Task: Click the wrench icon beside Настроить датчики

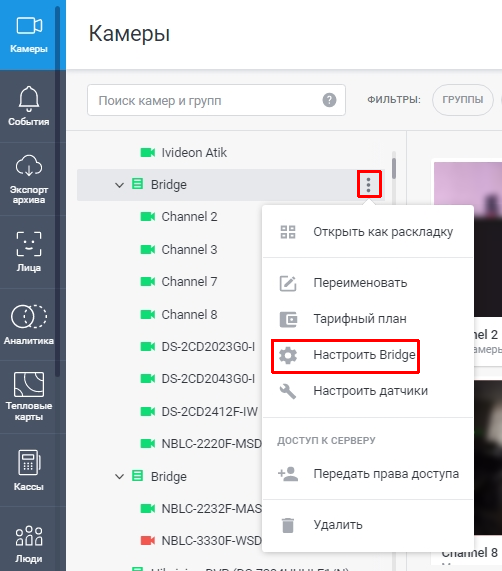Action: click(x=288, y=391)
